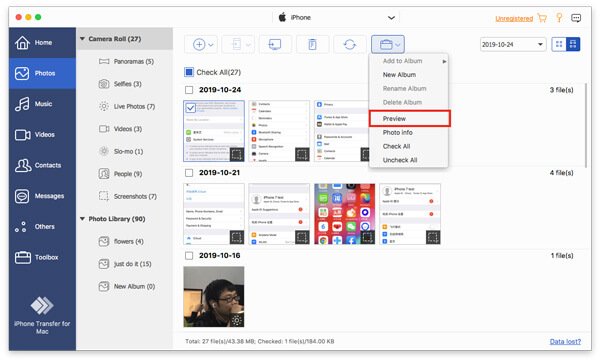Select the last 2019-10-21 screenshot thumbnail

point(410,214)
